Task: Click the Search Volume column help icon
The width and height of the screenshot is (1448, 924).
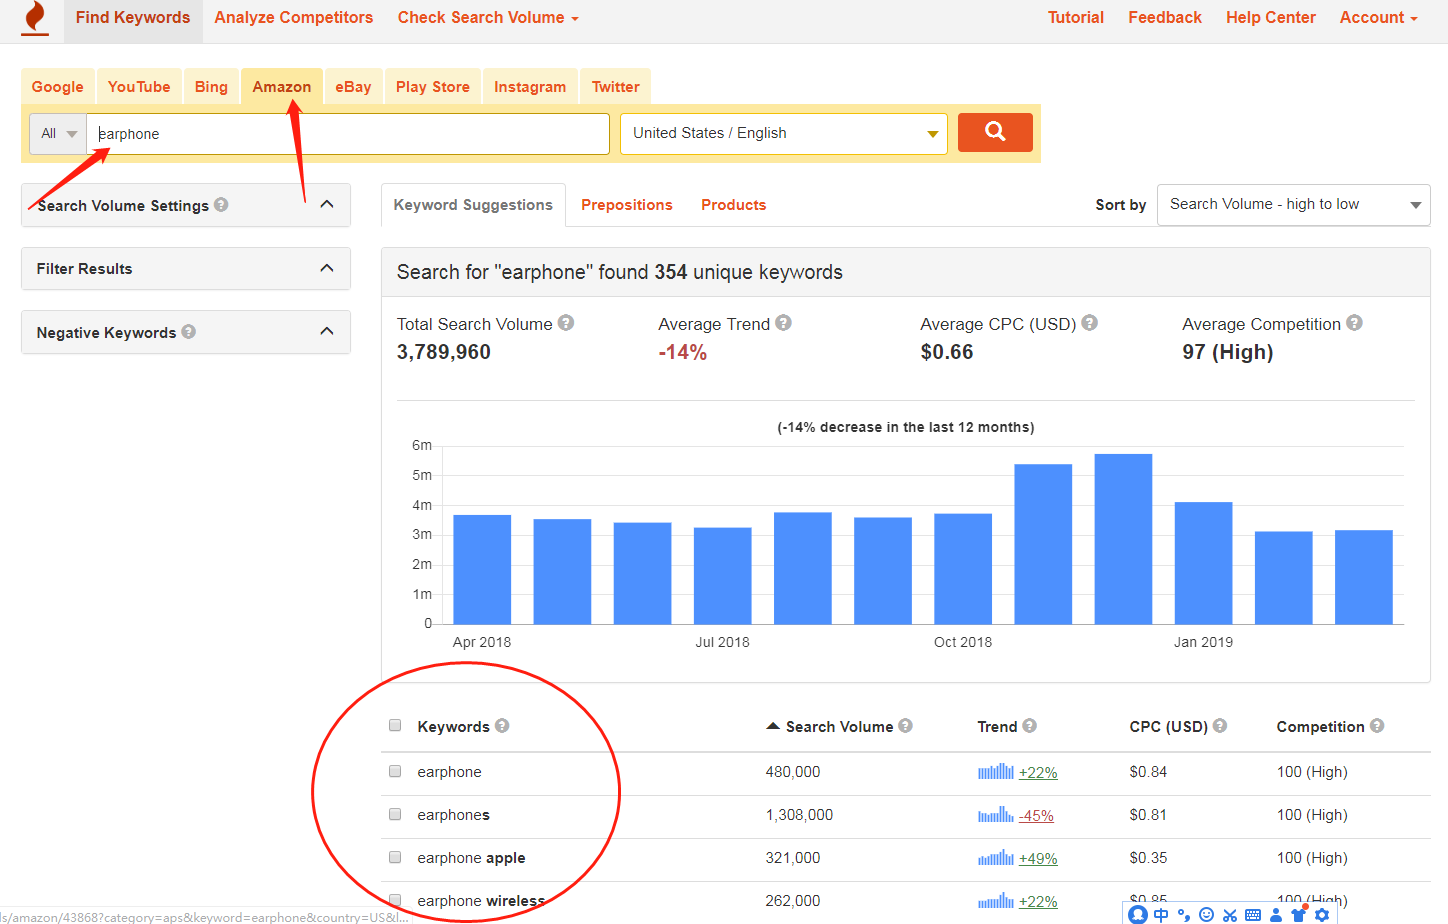Action: click(905, 725)
